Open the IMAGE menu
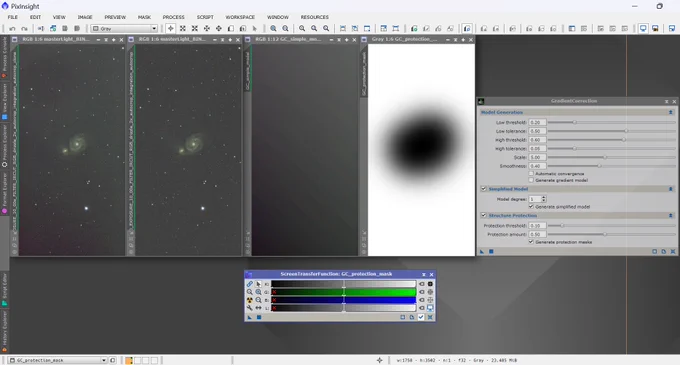Viewport: 680px width, 365px height. pos(85,17)
